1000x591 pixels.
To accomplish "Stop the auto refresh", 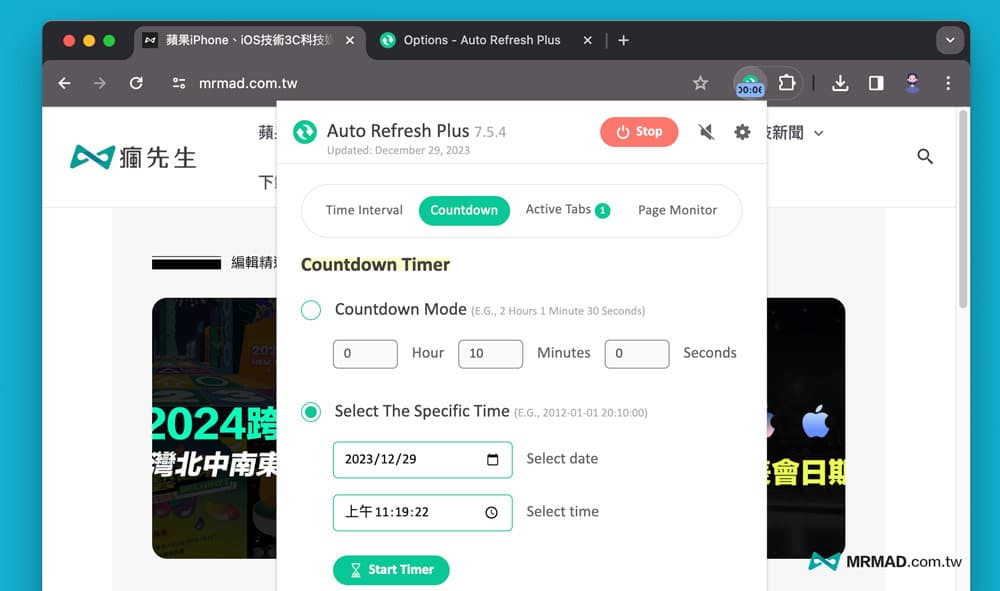I will [638, 131].
